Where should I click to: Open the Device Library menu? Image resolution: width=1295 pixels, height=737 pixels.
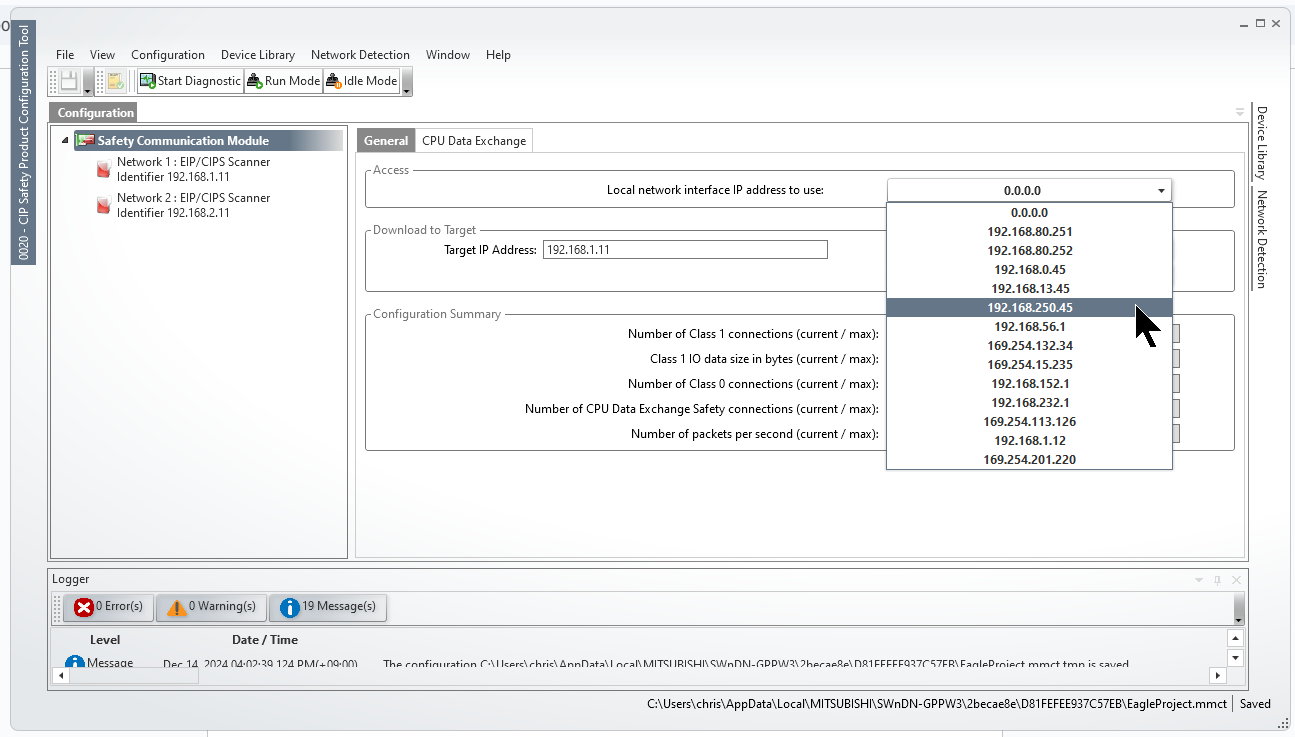(258, 55)
